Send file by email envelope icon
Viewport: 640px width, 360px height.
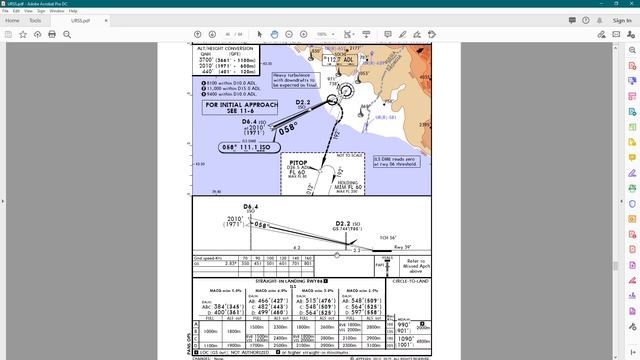[616, 35]
